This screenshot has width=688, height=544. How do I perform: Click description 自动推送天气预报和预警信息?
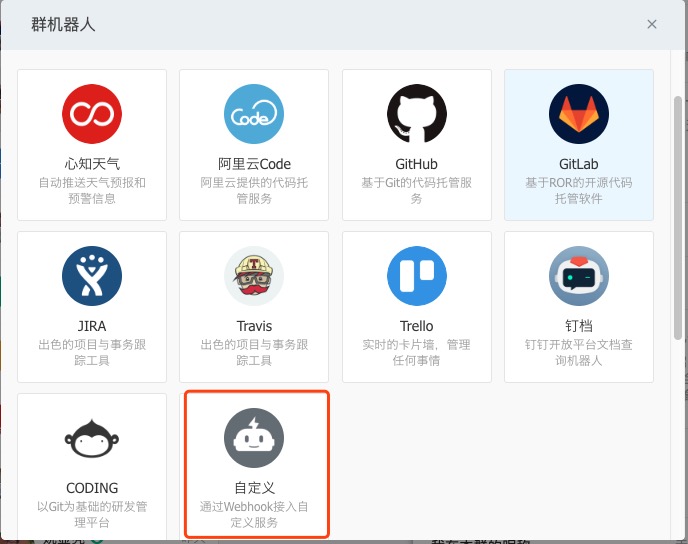click(x=92, y=190)
